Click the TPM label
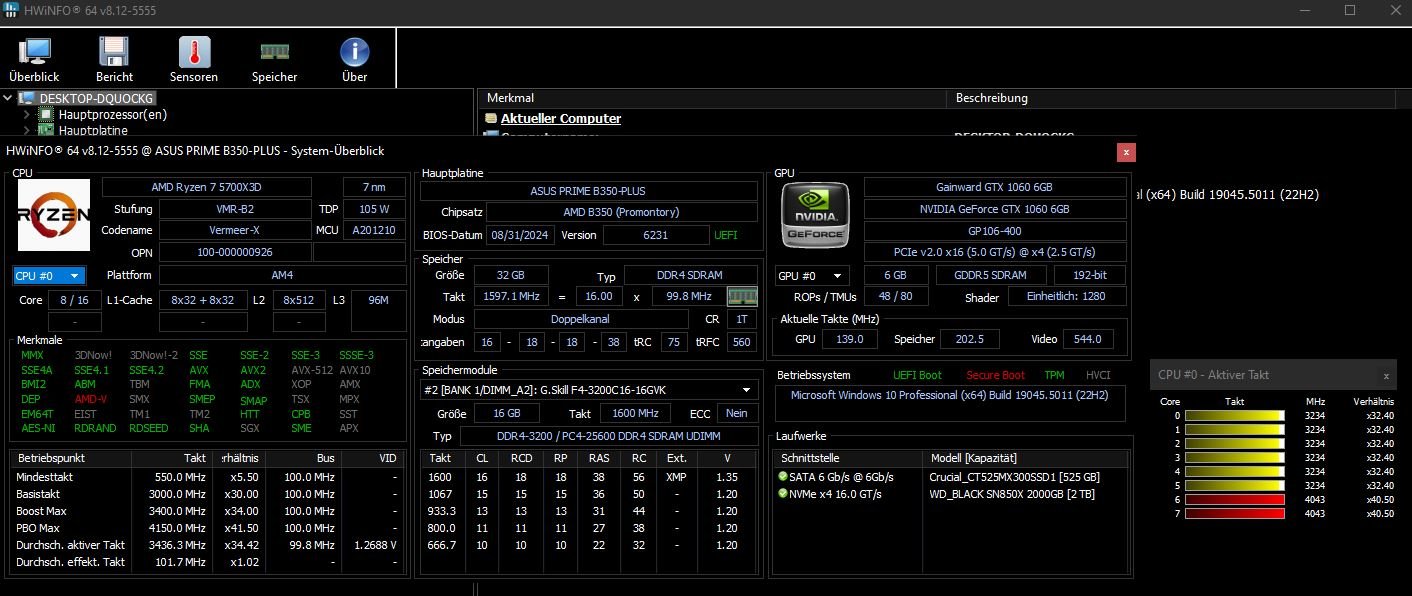This screenshot has width=1412, height=596. click(1054, 375)
